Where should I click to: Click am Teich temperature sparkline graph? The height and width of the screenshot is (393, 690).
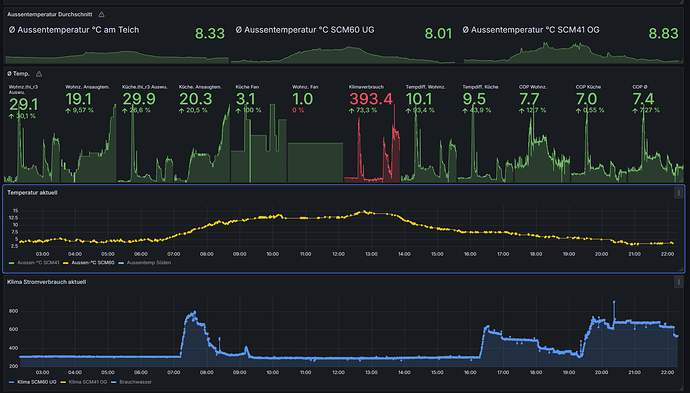(117, 57)
